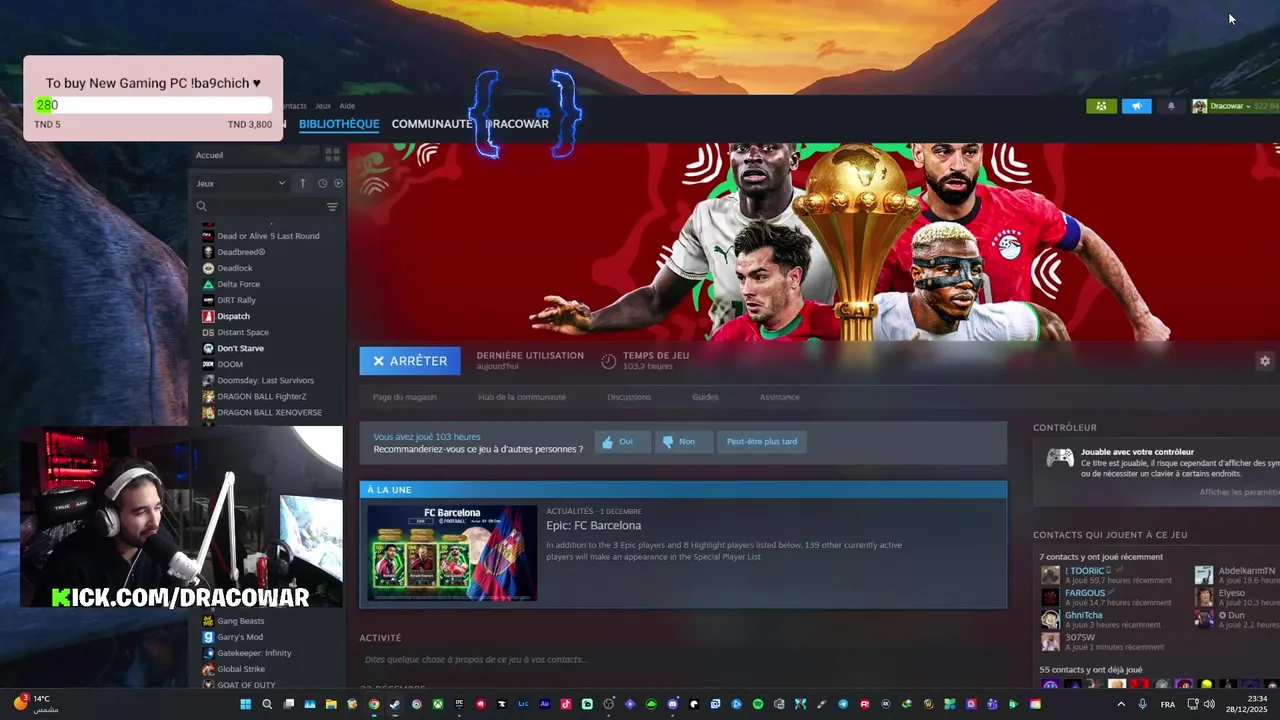Toggle the recent activity clock filter
The height and width of the screenshot is (720, 1280).
click(322, 183)
